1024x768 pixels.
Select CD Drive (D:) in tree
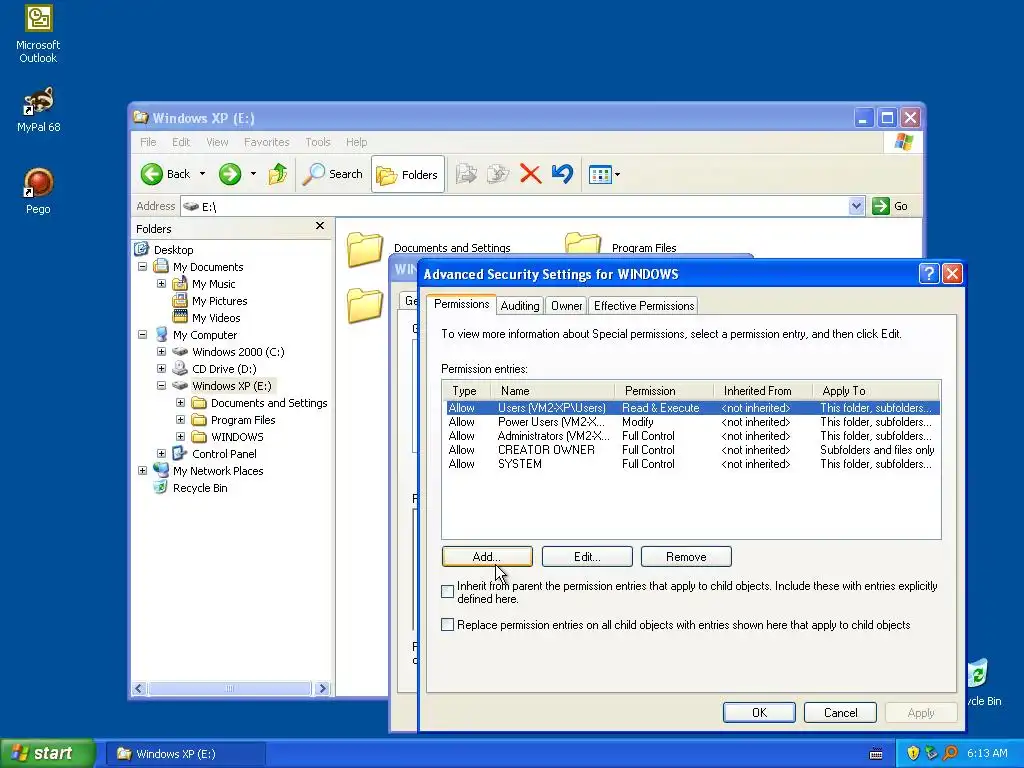tap(224, 369)
